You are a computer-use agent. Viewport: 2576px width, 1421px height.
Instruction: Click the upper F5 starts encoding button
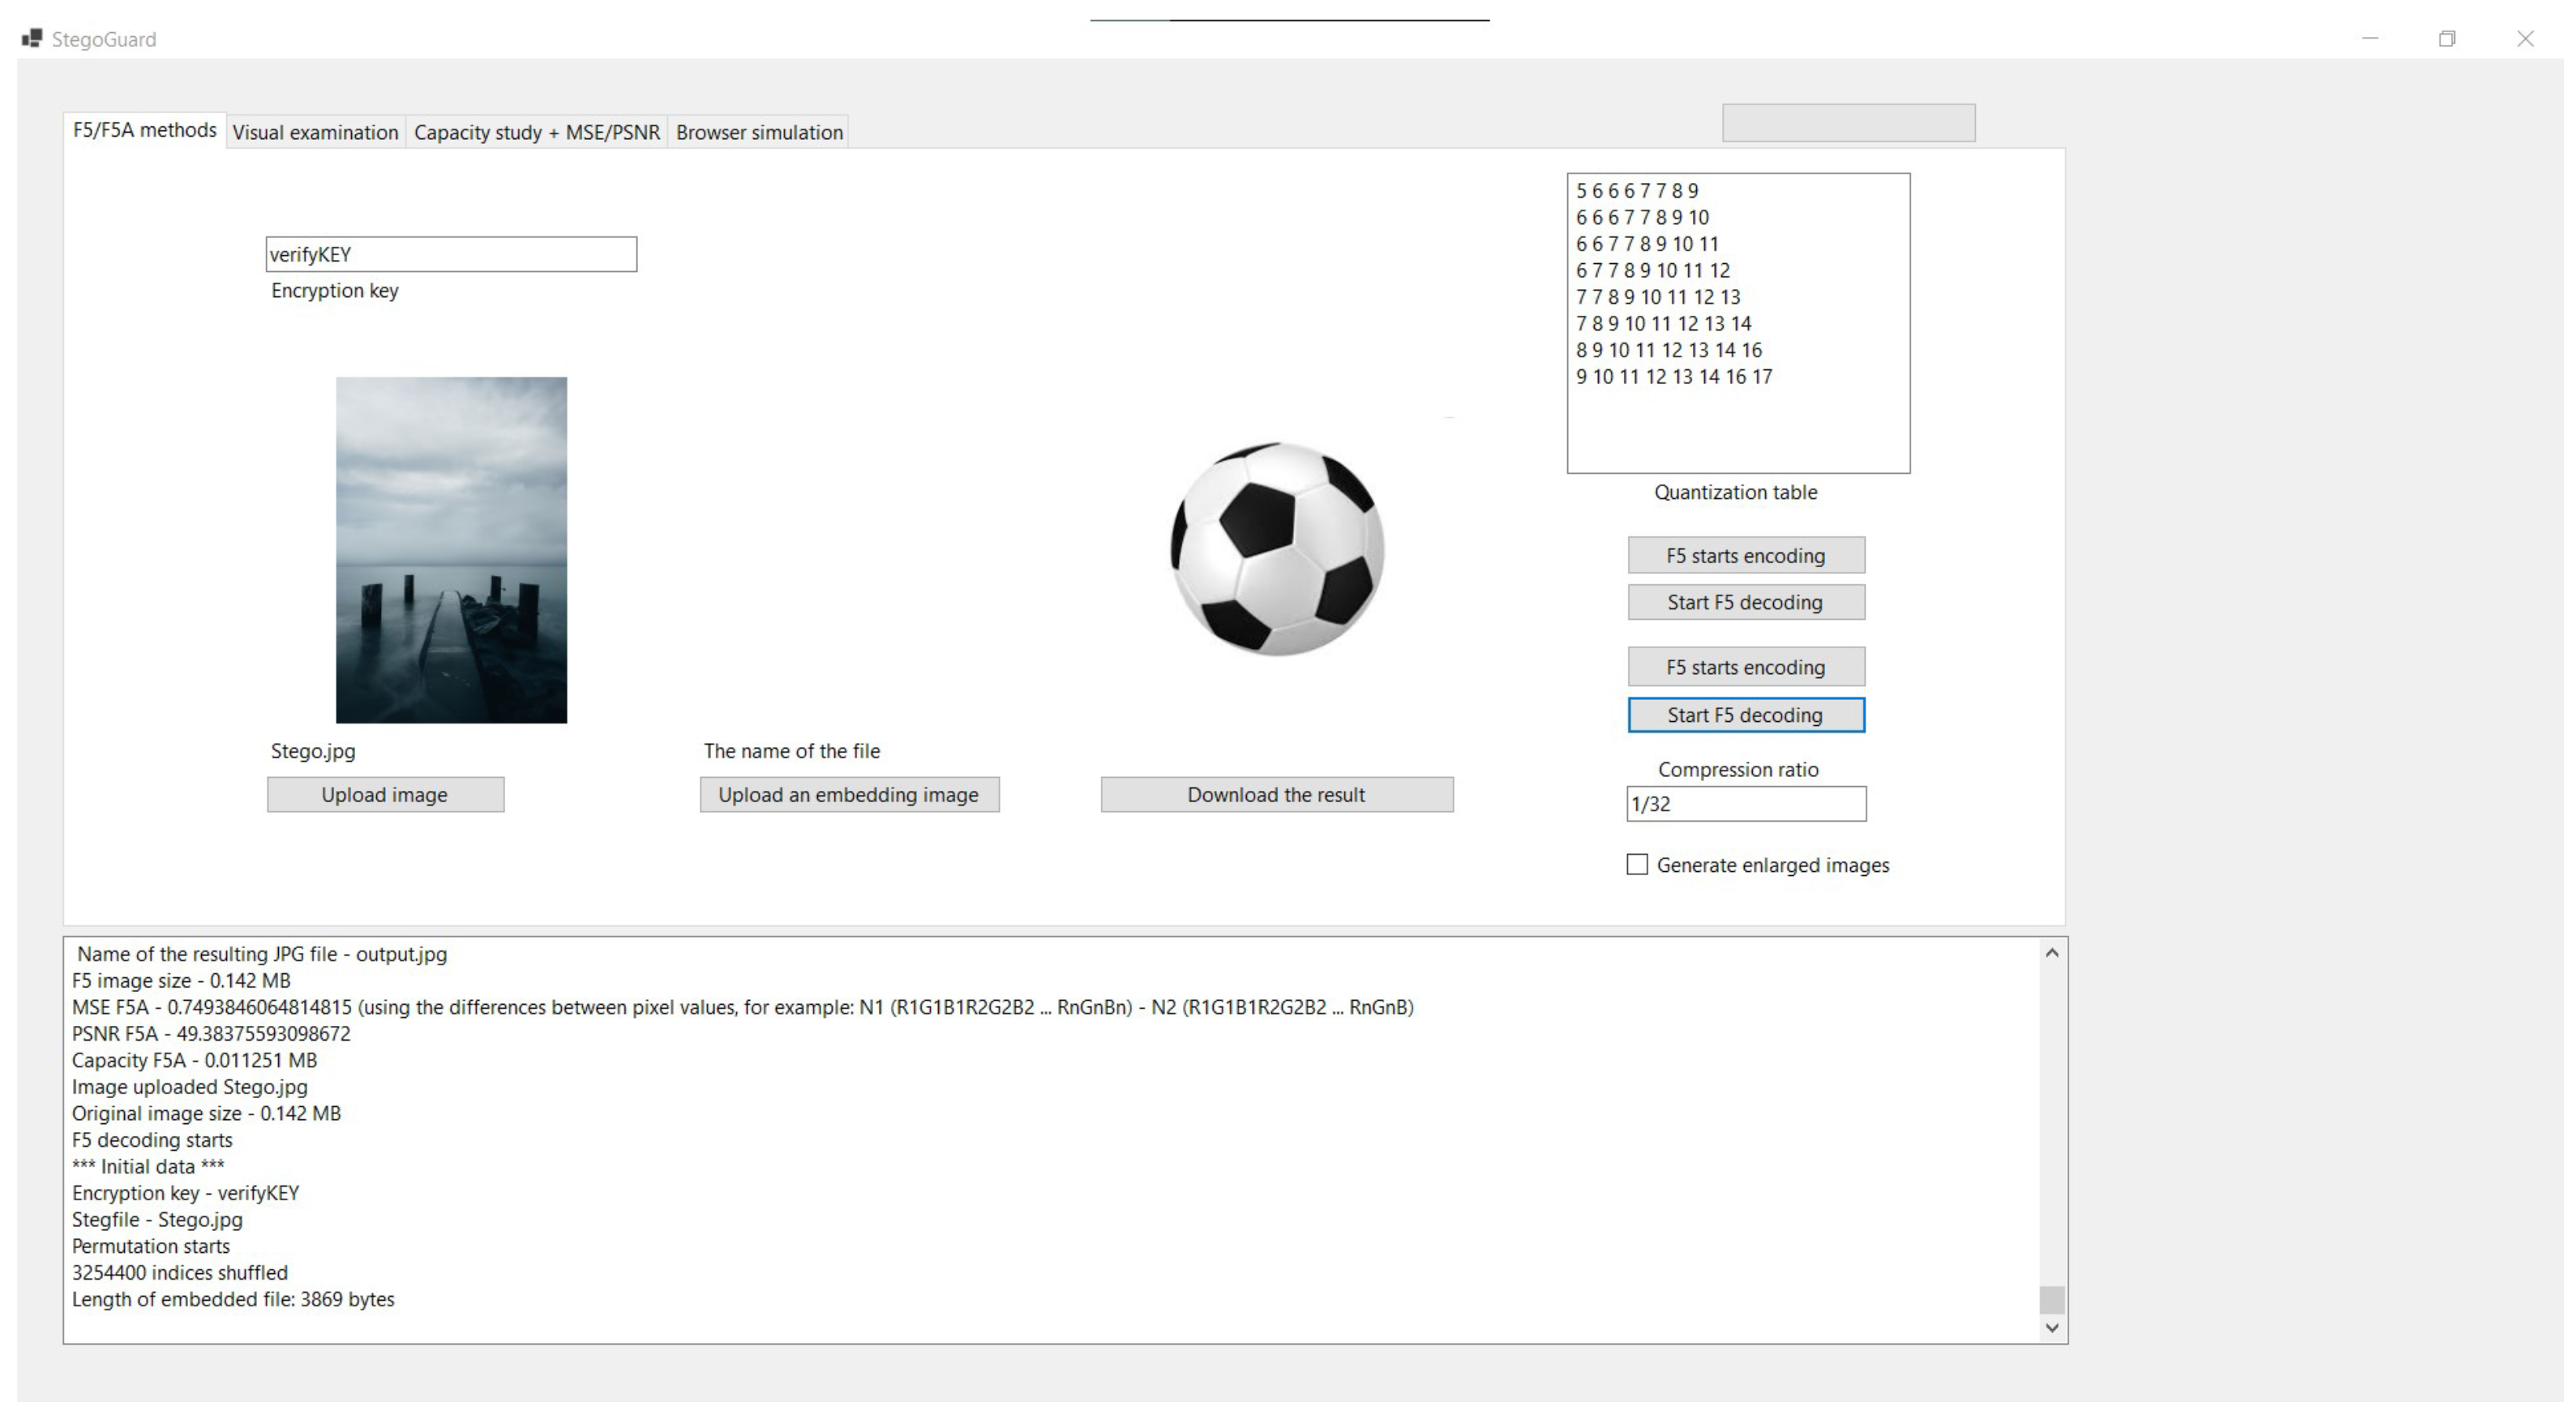point(1745,556)
